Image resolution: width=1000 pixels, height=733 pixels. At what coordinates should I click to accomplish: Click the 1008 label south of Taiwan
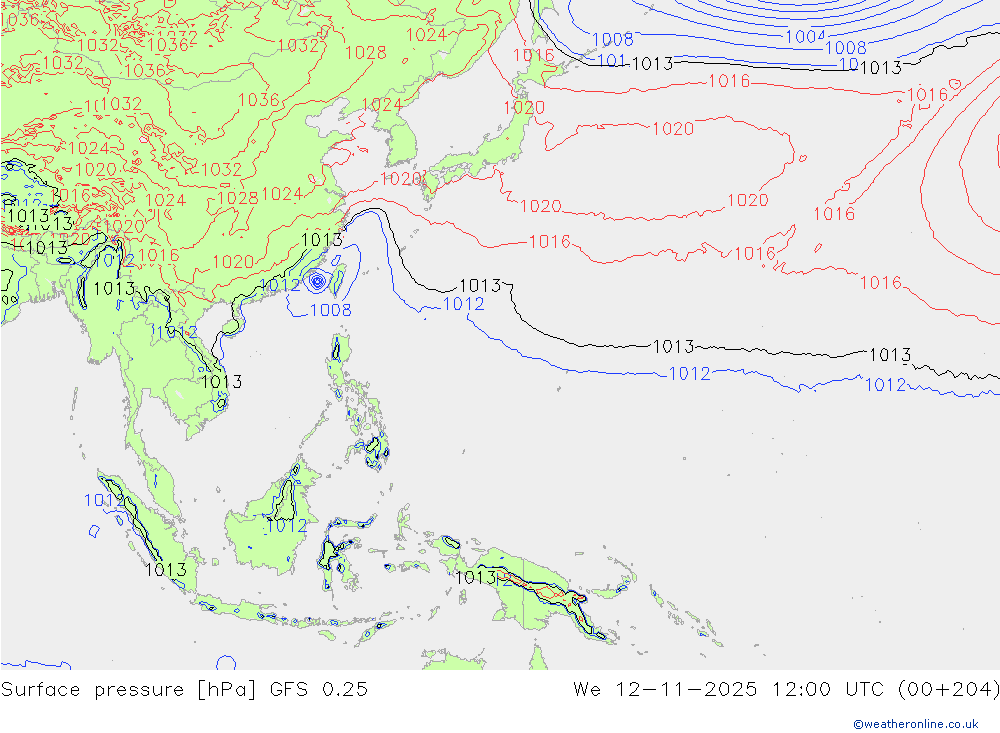pos(330,310)
